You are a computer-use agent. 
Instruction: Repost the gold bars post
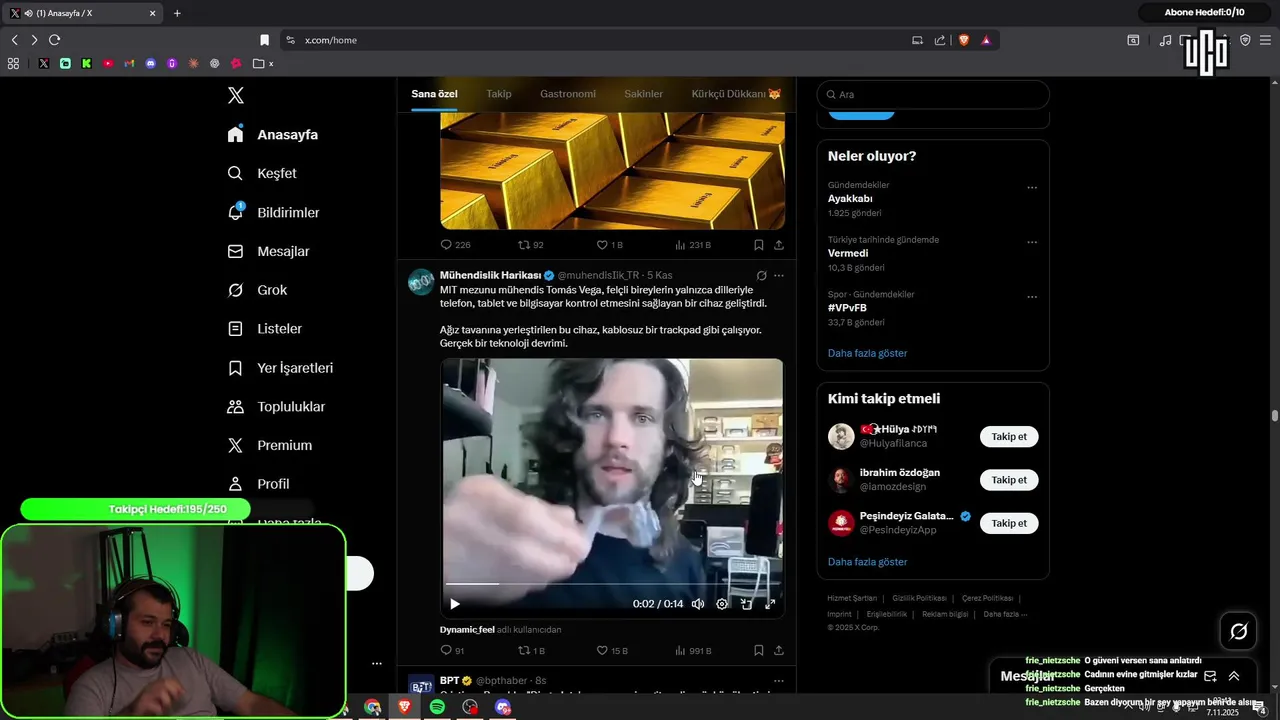tap(531, 245)
